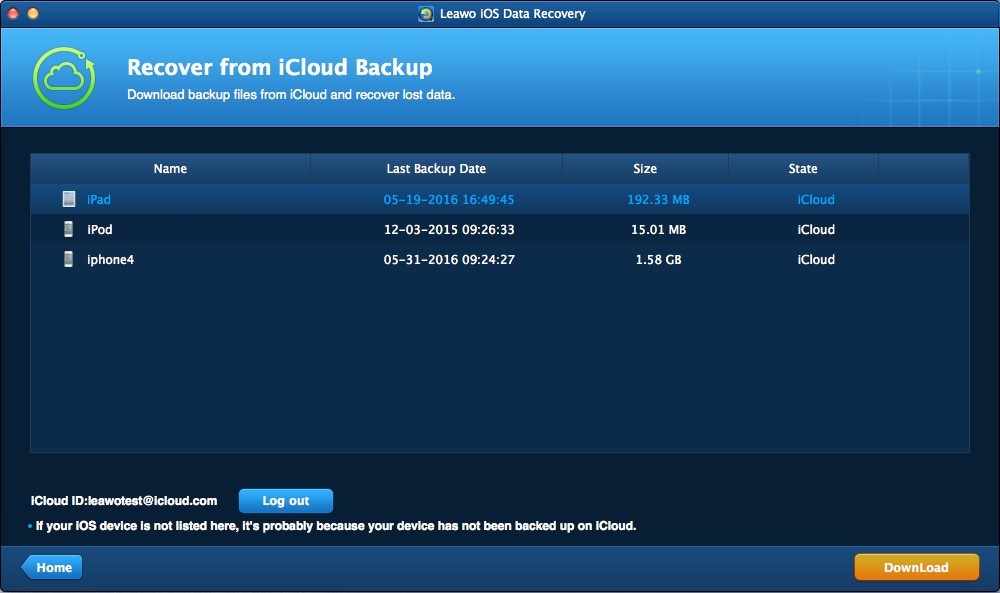Click the 05-19-2016 backup date
1000x593 pixels.
click(x=449, y=199)
